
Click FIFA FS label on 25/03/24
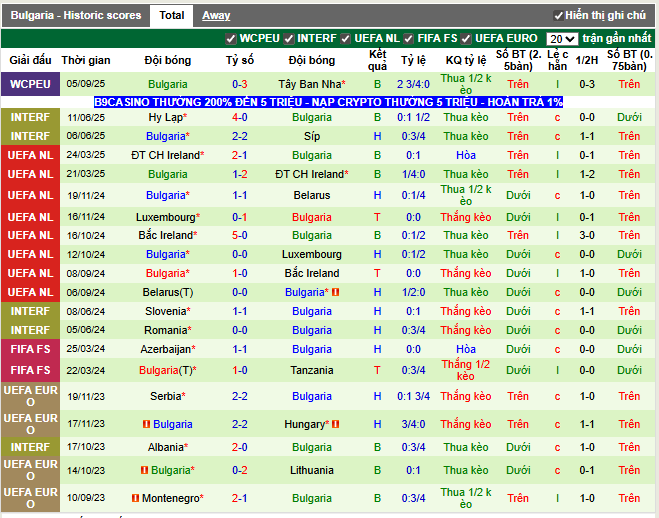tap(30, 349)
